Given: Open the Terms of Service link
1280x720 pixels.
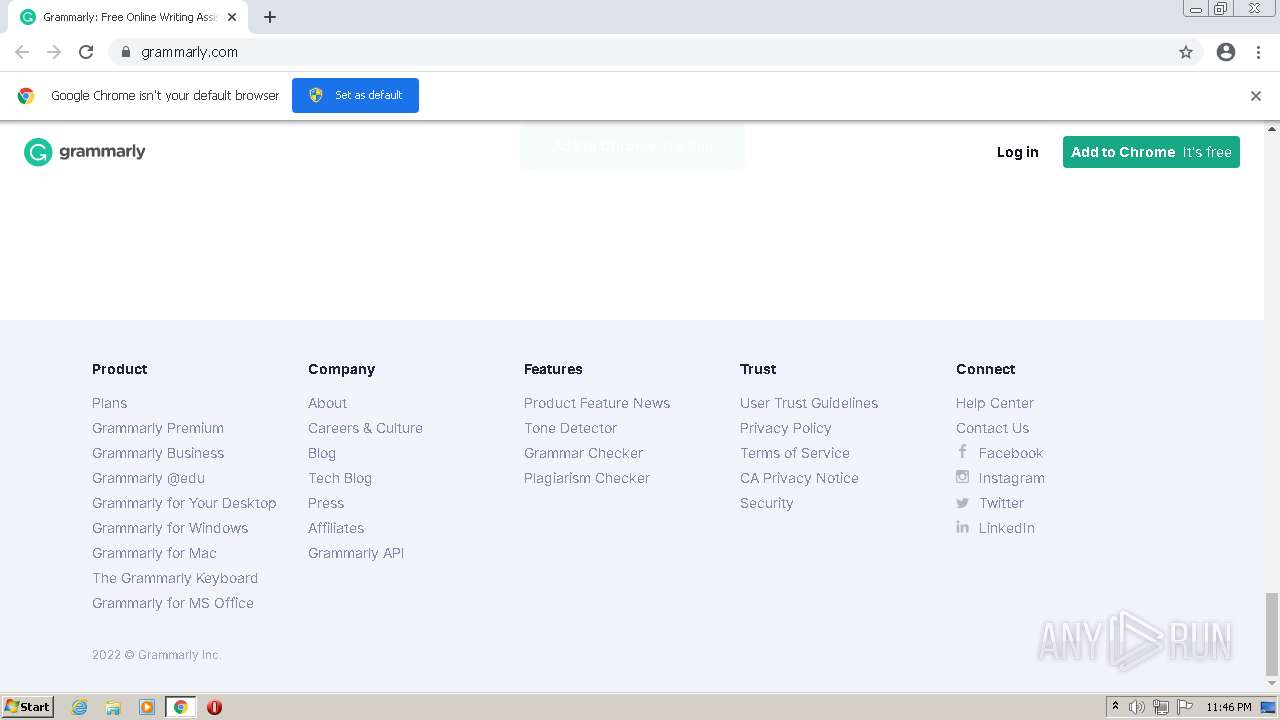Looking at the screenshot, I should [795, 453].
